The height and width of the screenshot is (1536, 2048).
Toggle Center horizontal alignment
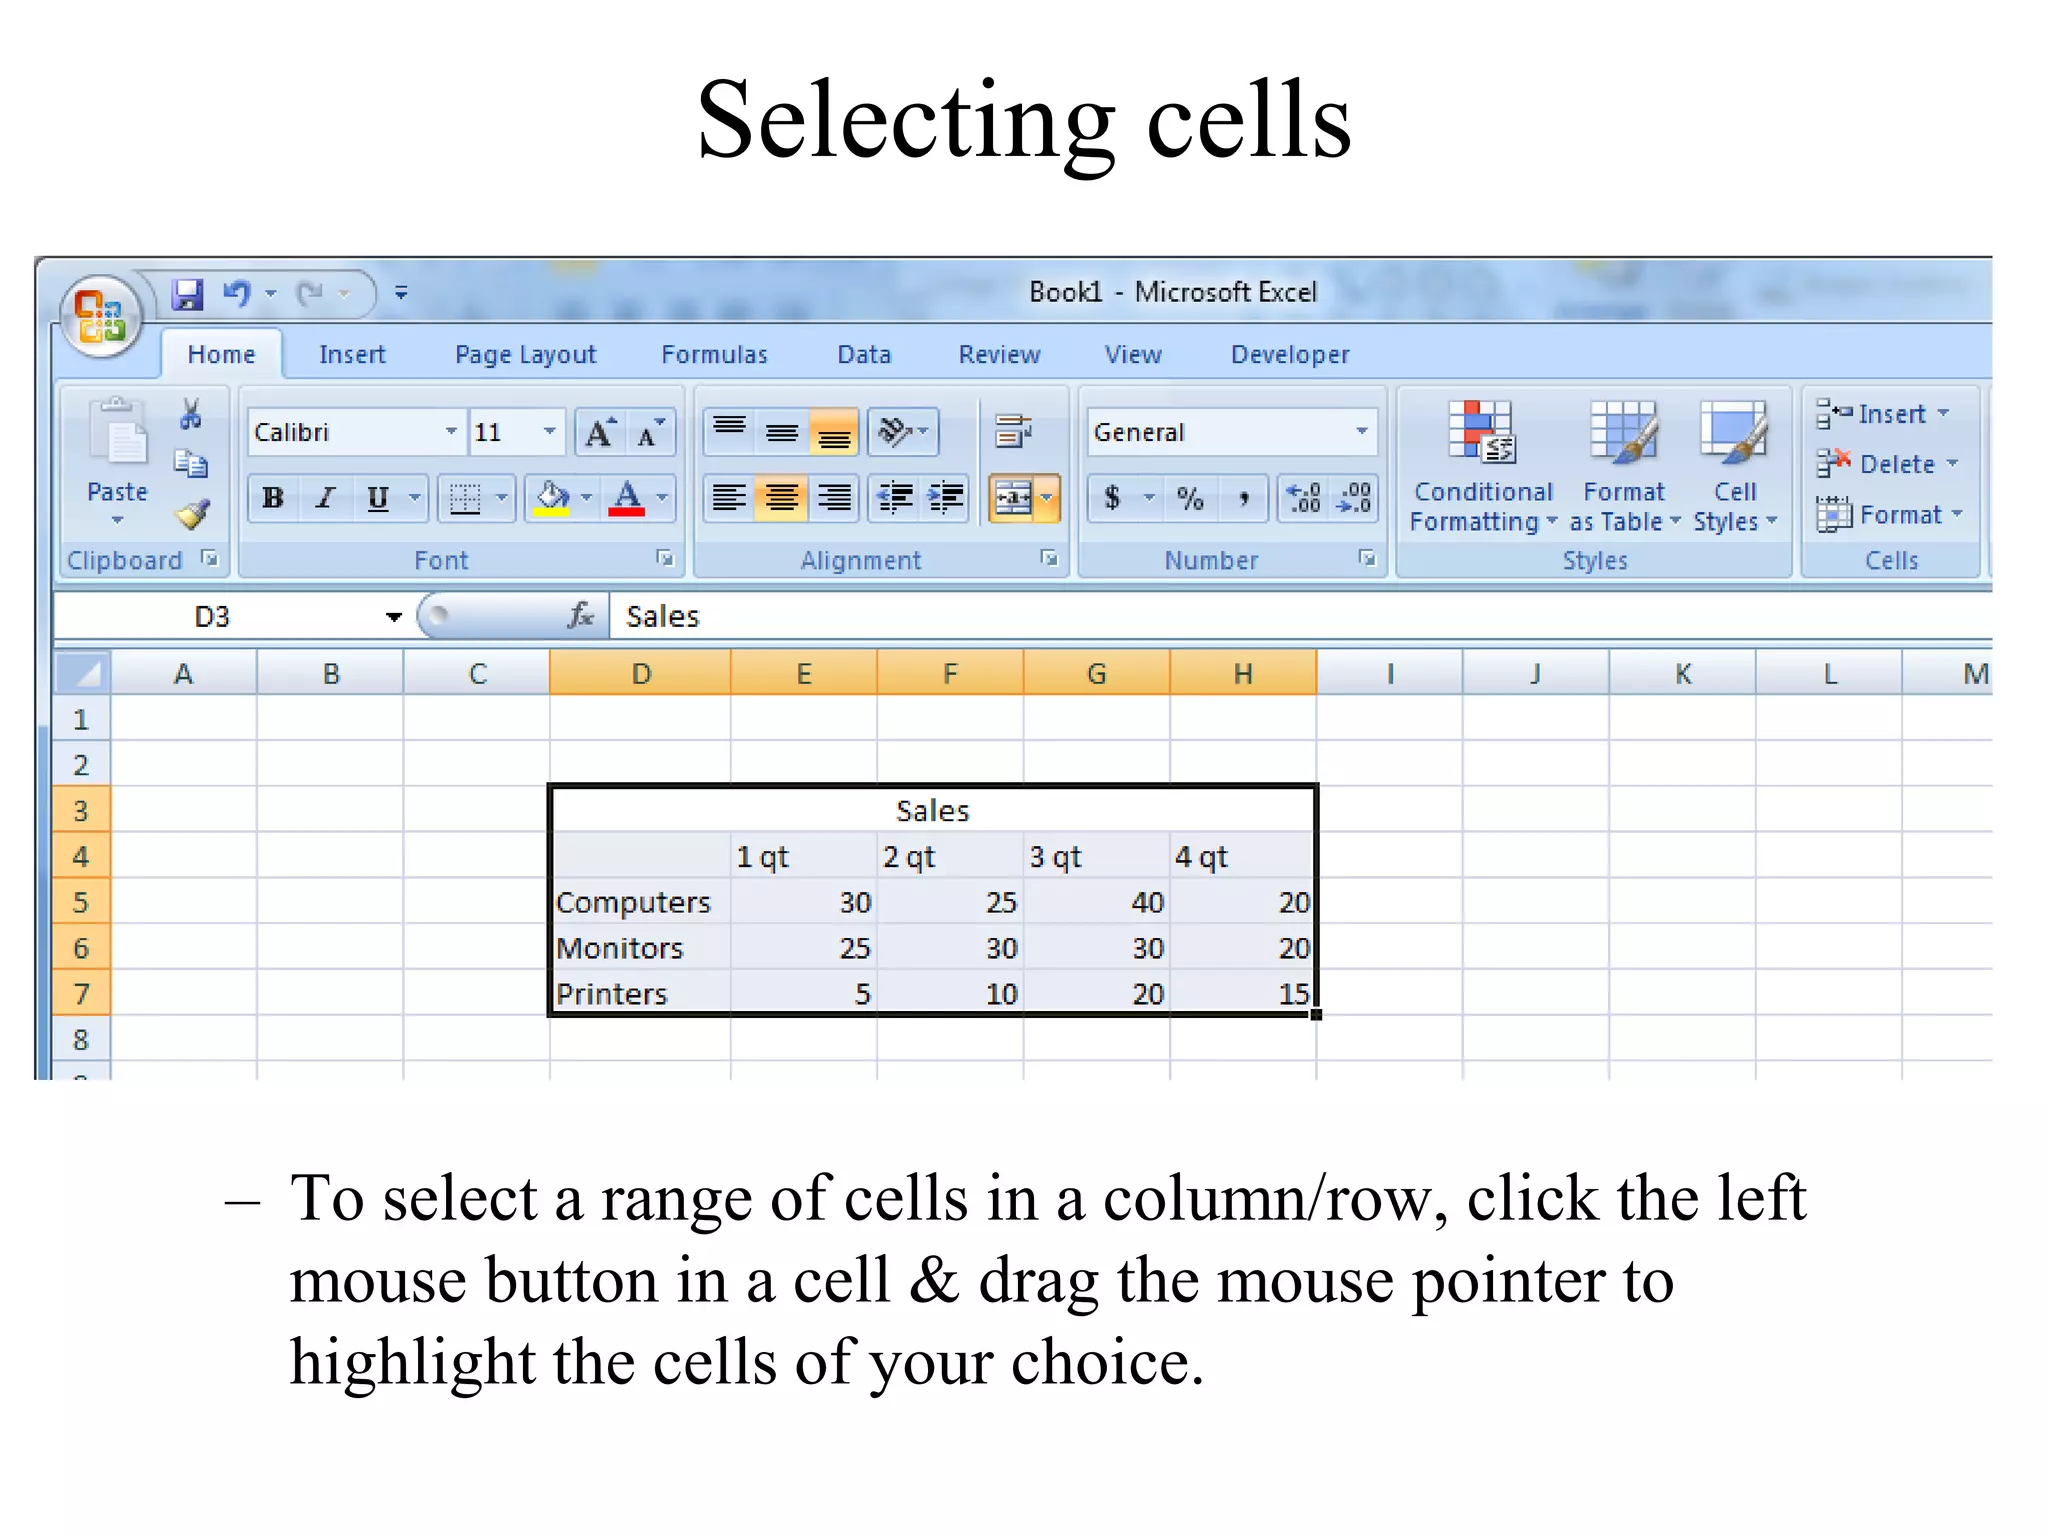[x=782, y=498]
